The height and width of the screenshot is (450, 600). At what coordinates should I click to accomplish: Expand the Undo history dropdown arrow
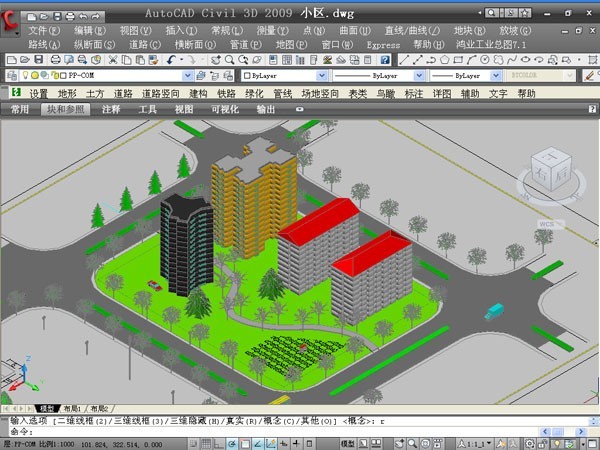(181, 60)
